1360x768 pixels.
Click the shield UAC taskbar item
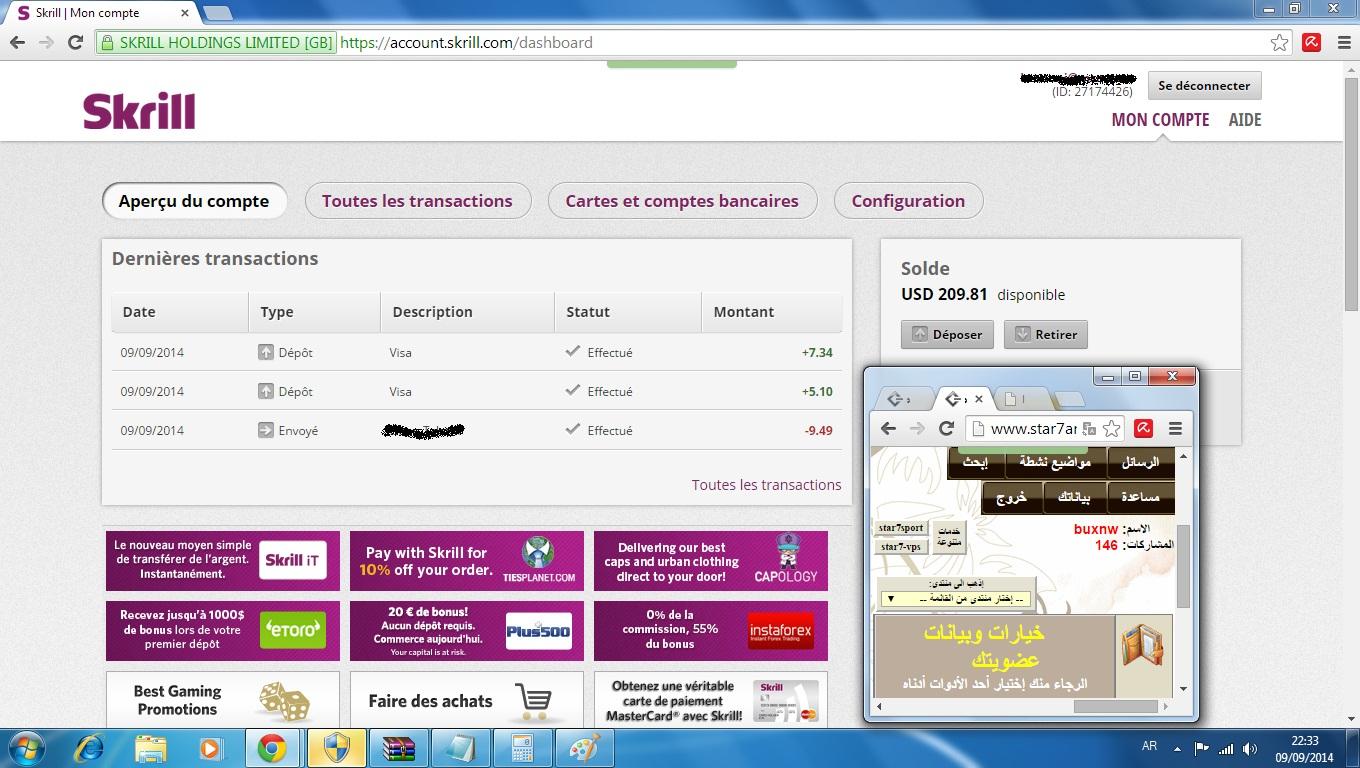(335, 748)
